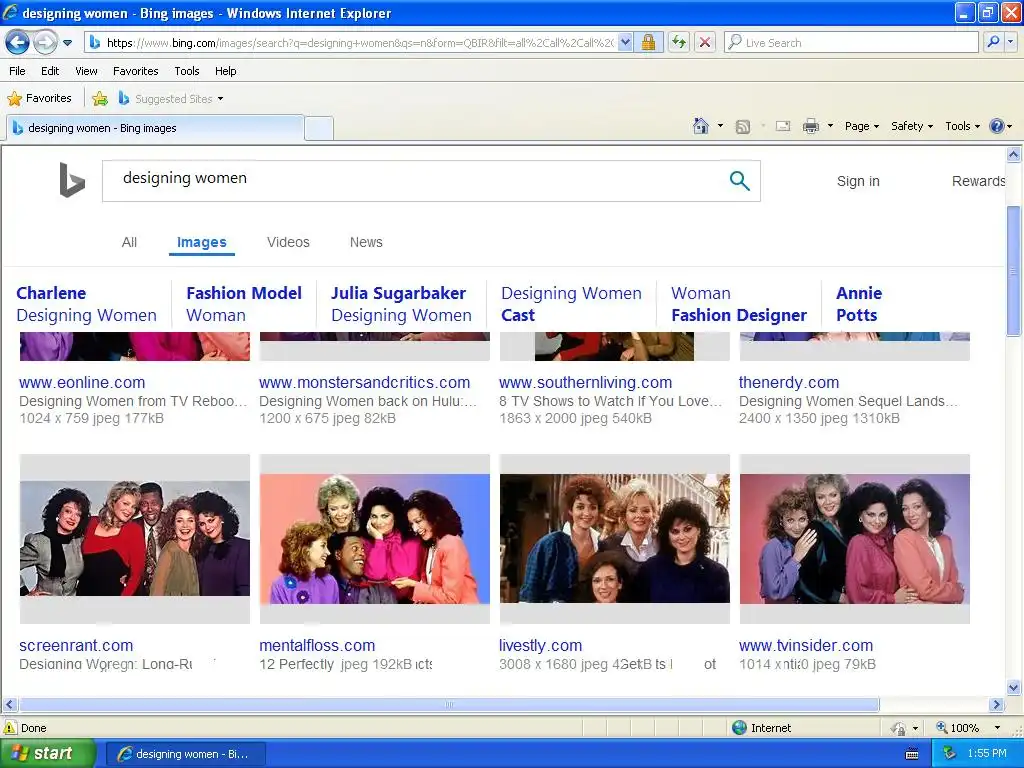Viewport: 1024px width, 768px height.
Task: Click the address bar URL field
Action: (352, 42)
